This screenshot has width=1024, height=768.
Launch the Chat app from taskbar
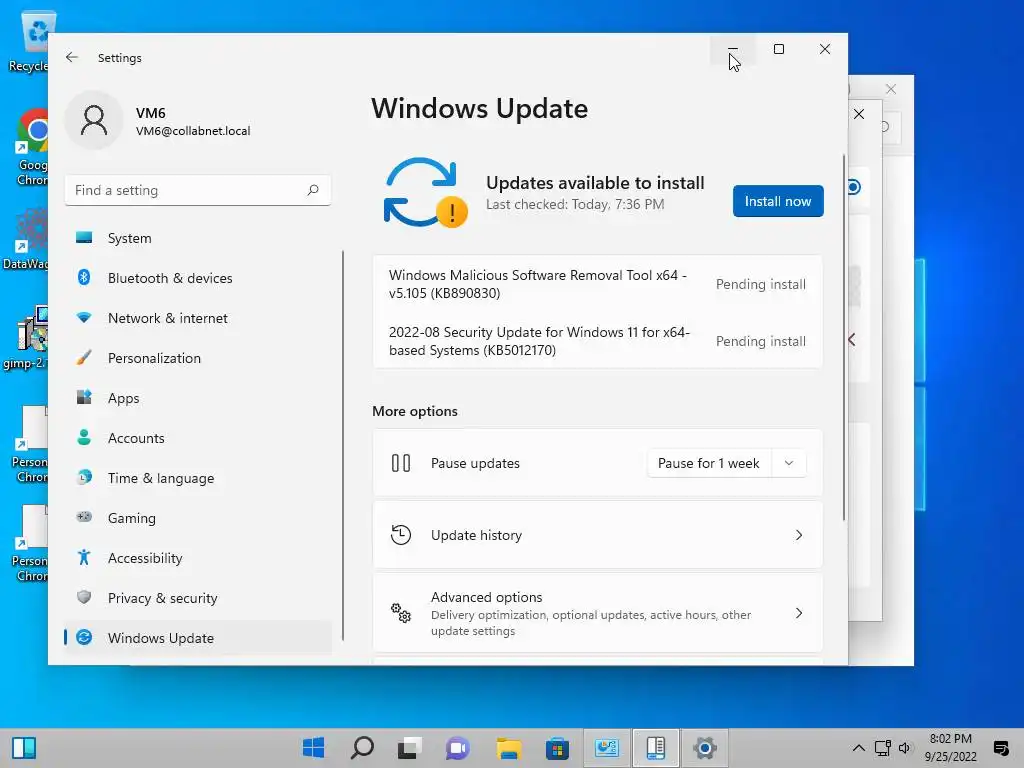click(x=458, y=748)
